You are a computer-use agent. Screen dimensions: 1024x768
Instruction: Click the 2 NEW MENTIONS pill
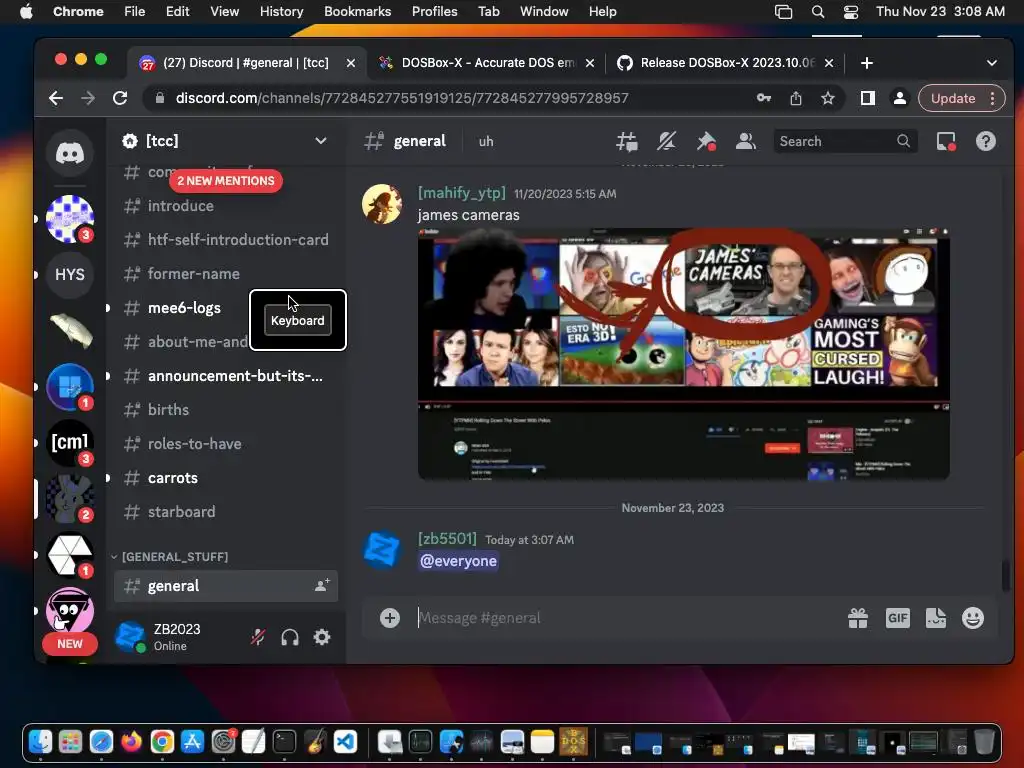[x=226, y=181]
